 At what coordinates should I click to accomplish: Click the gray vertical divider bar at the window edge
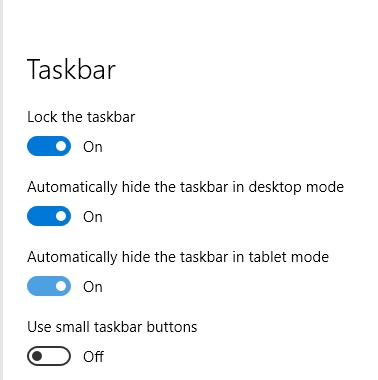[x=1, y=190]
